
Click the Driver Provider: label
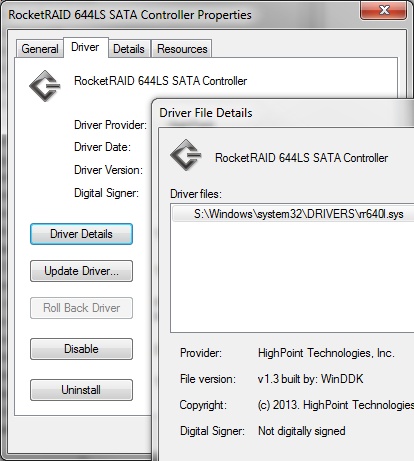pos(110,125)
